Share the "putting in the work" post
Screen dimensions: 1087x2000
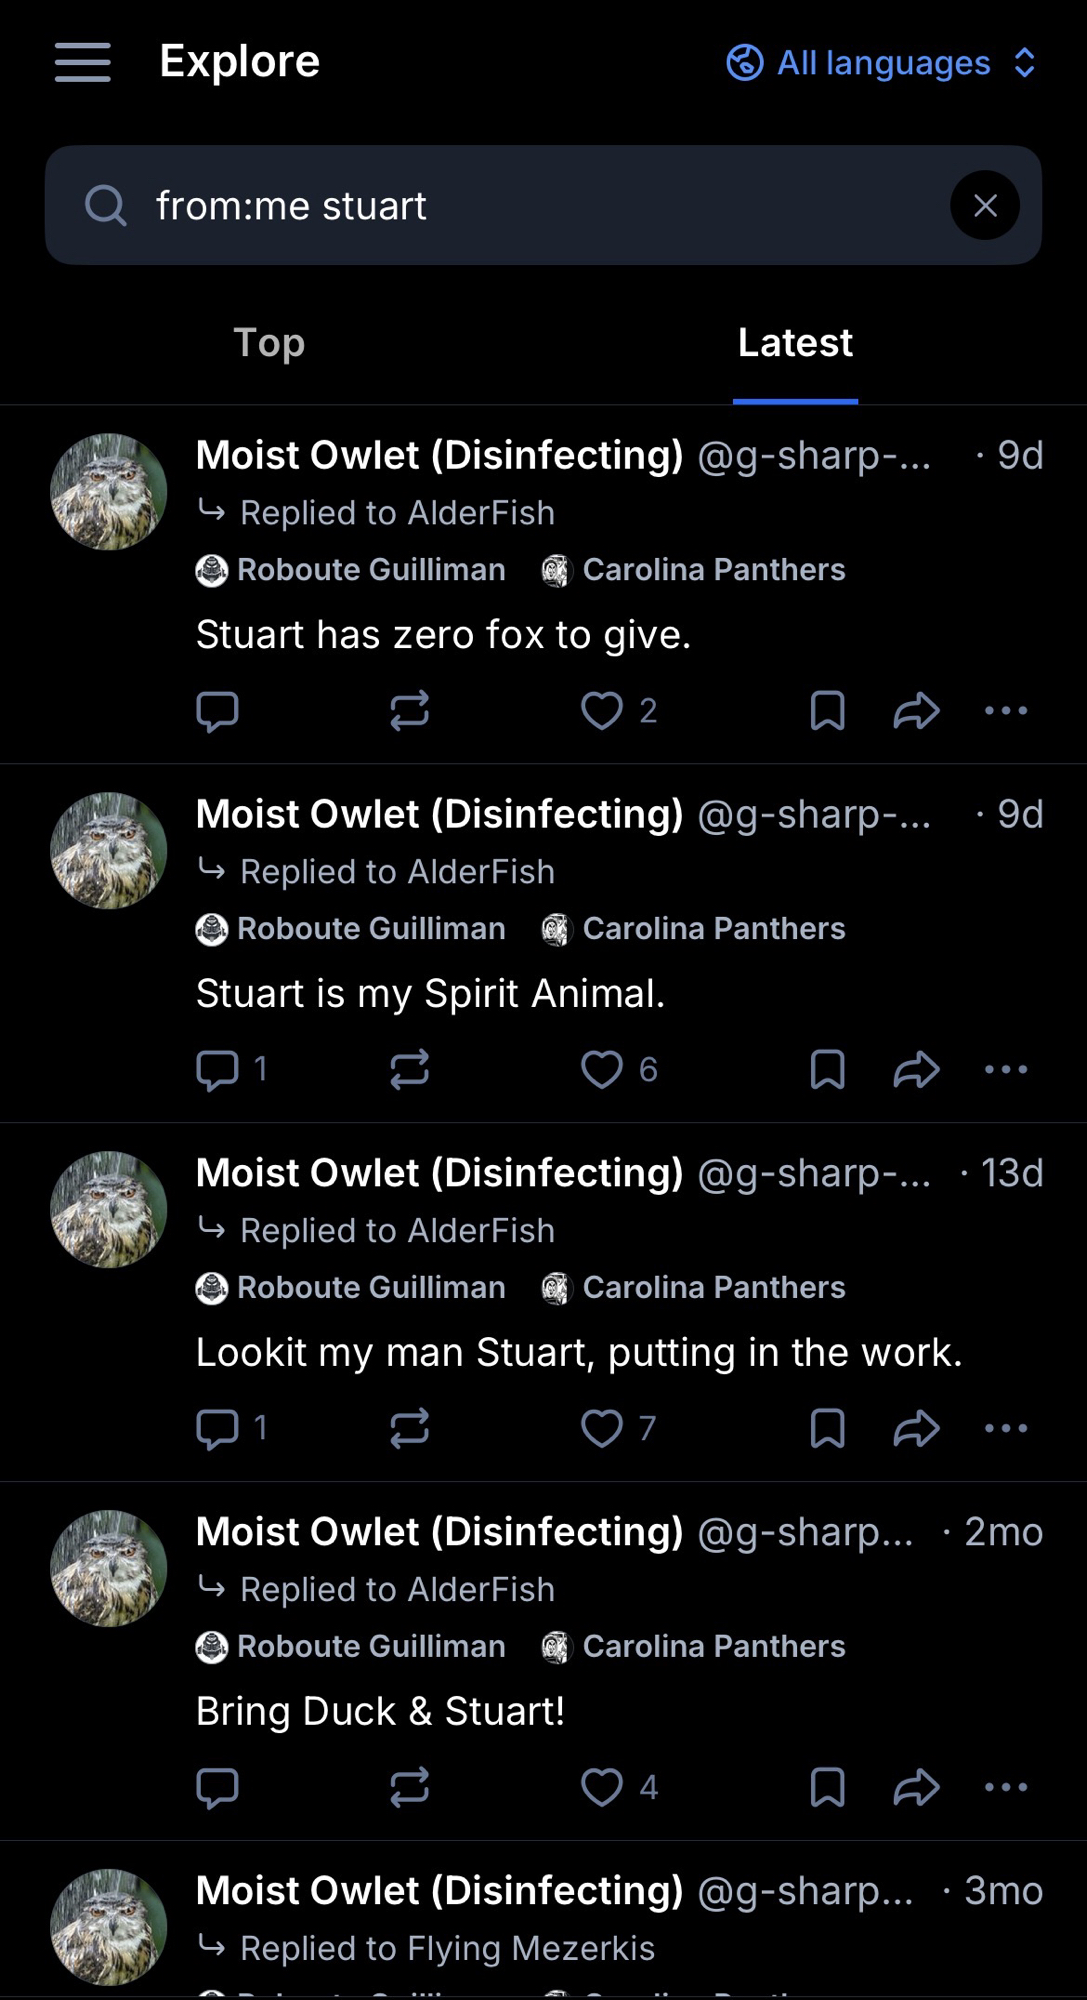pos(916,1428)
